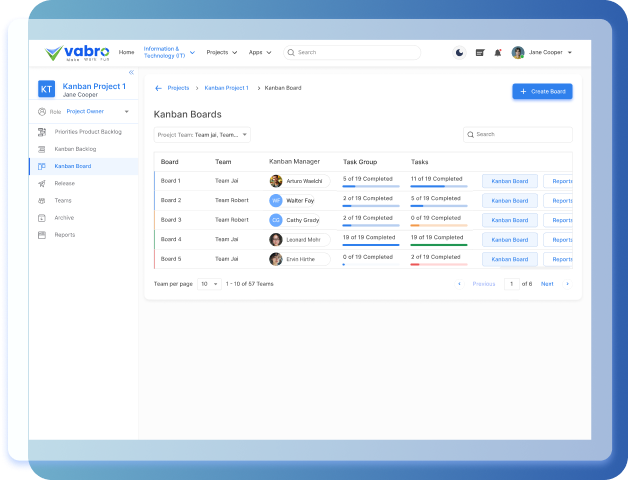This screenshot has height=480, width=628.
Task: Open the Apps menu in the top bar
Action: pyautogui.click(x=259, y=52)
